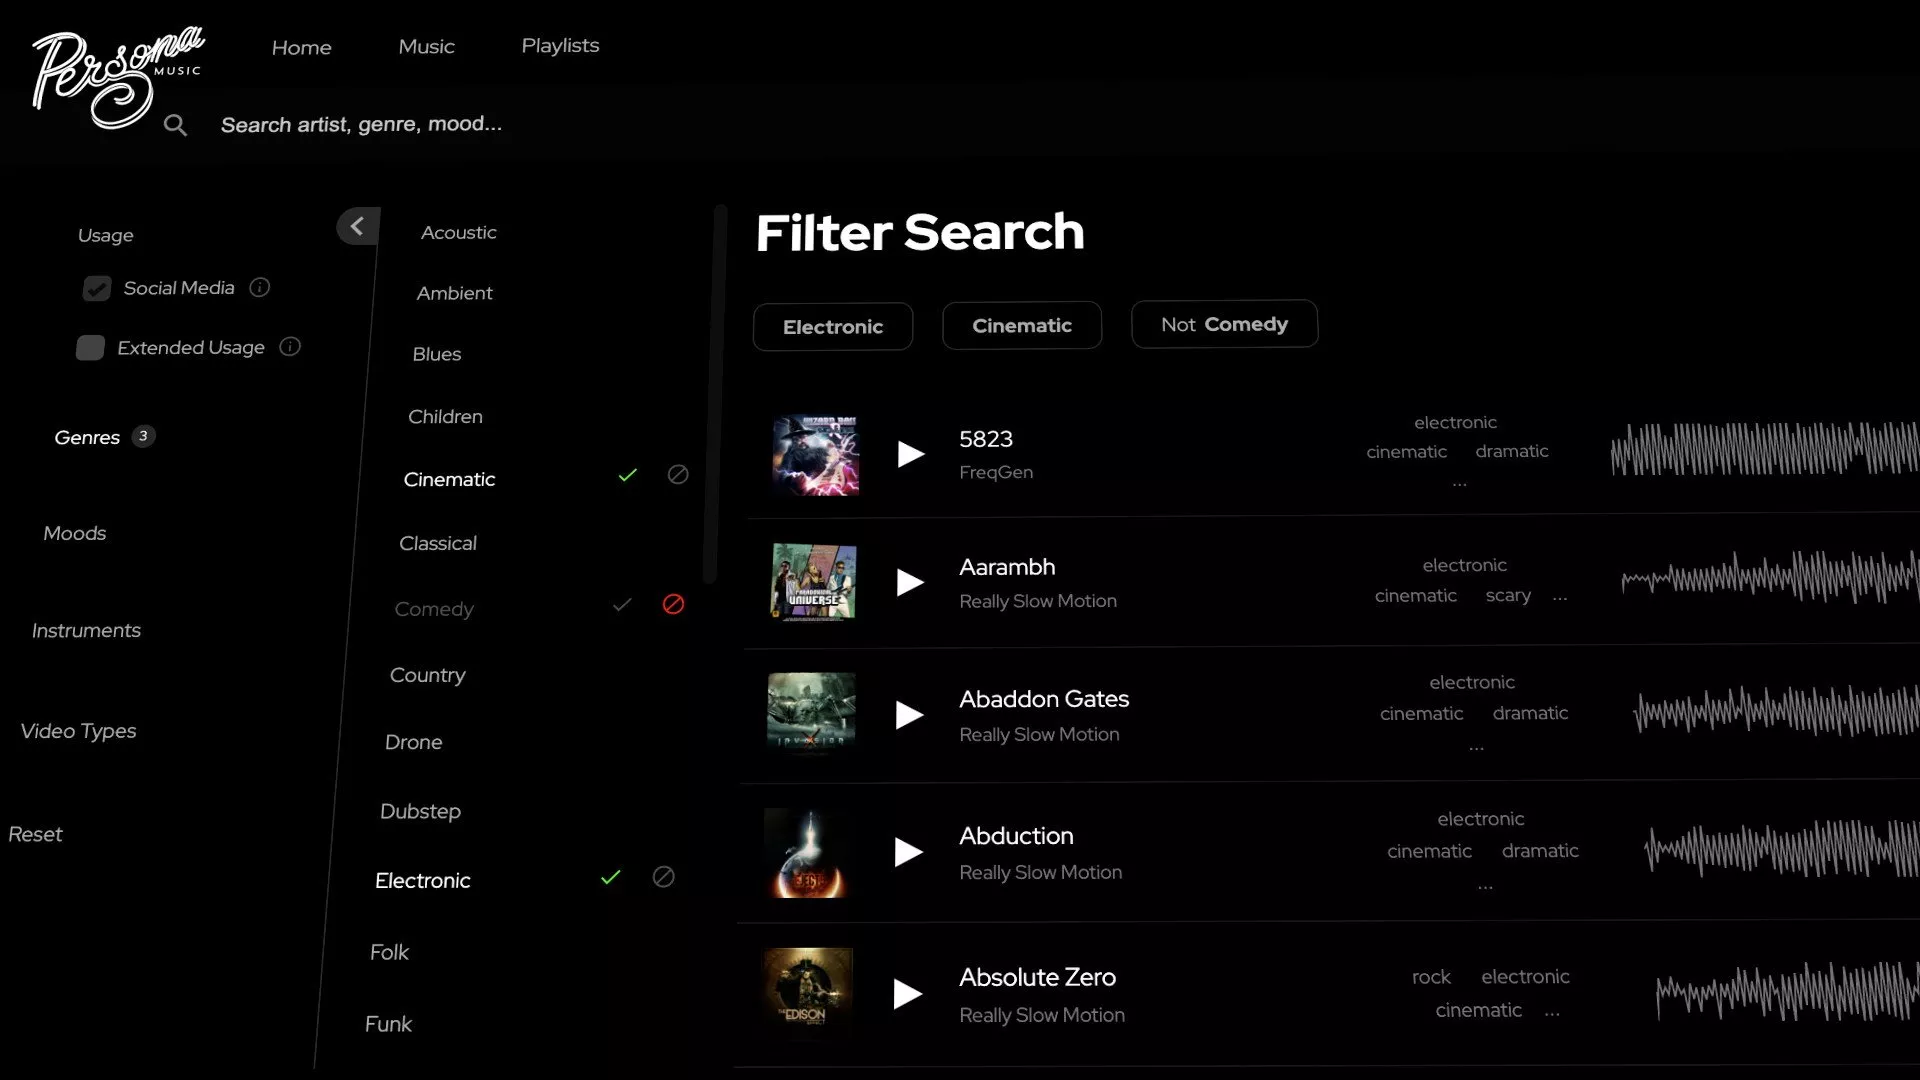Play the track 5823

pos(910,454)
